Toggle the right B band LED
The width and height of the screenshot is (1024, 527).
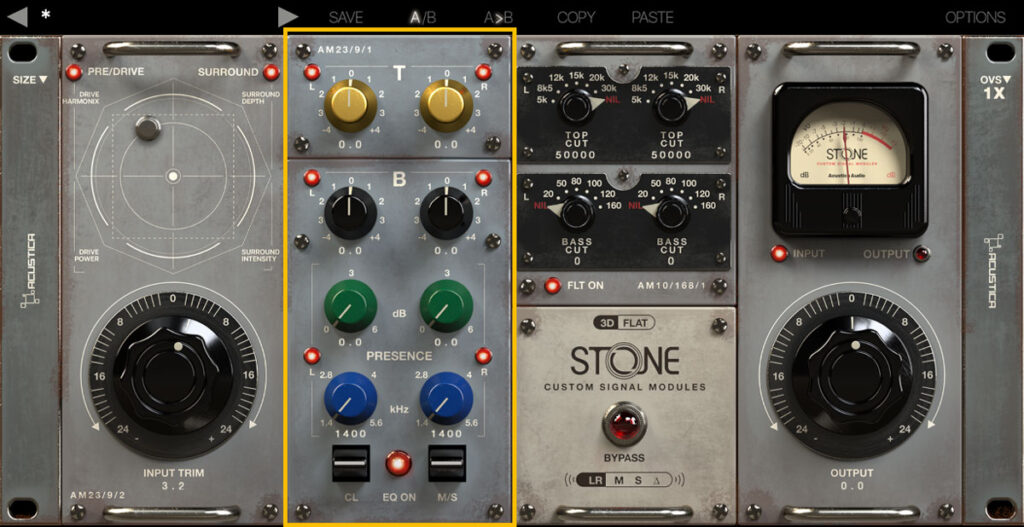click(x=483, y=178)
